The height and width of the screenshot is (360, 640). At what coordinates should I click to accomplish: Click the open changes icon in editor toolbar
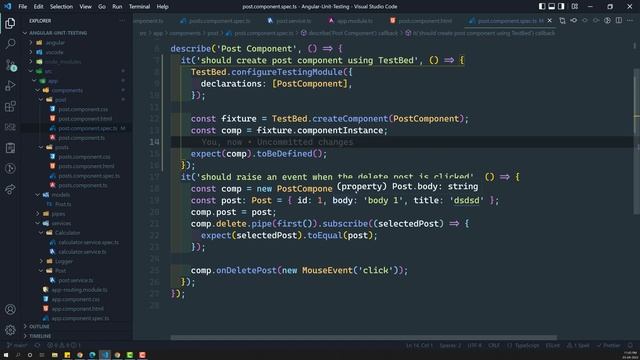click(562, 20)
